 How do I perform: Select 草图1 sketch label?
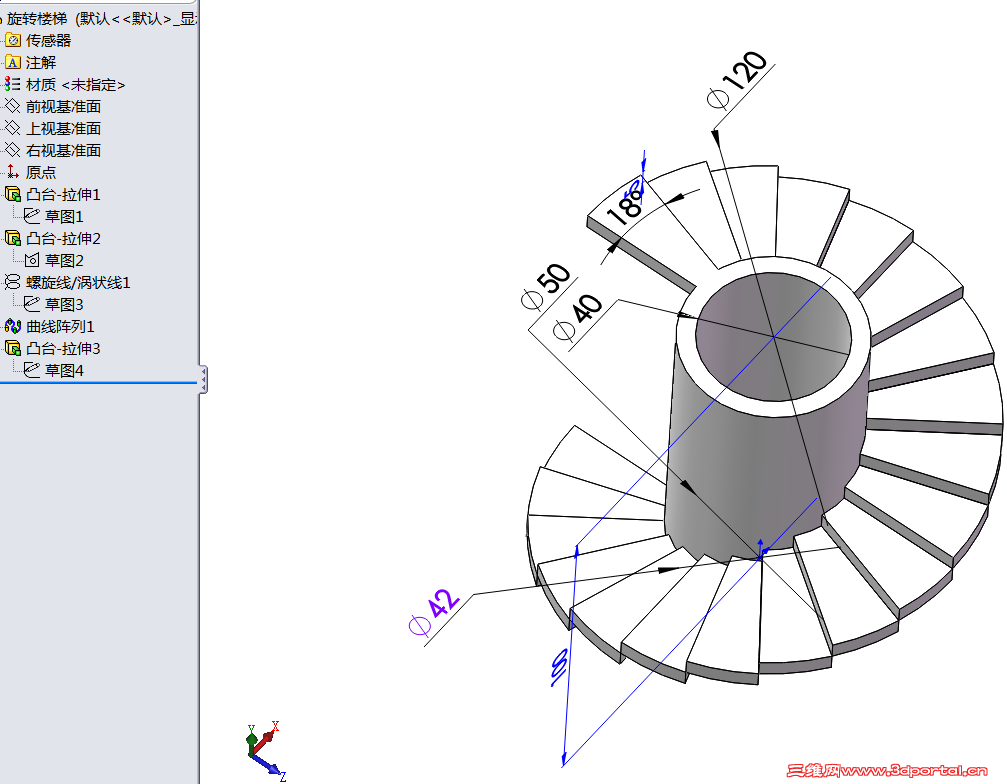[x=64, y=216]
